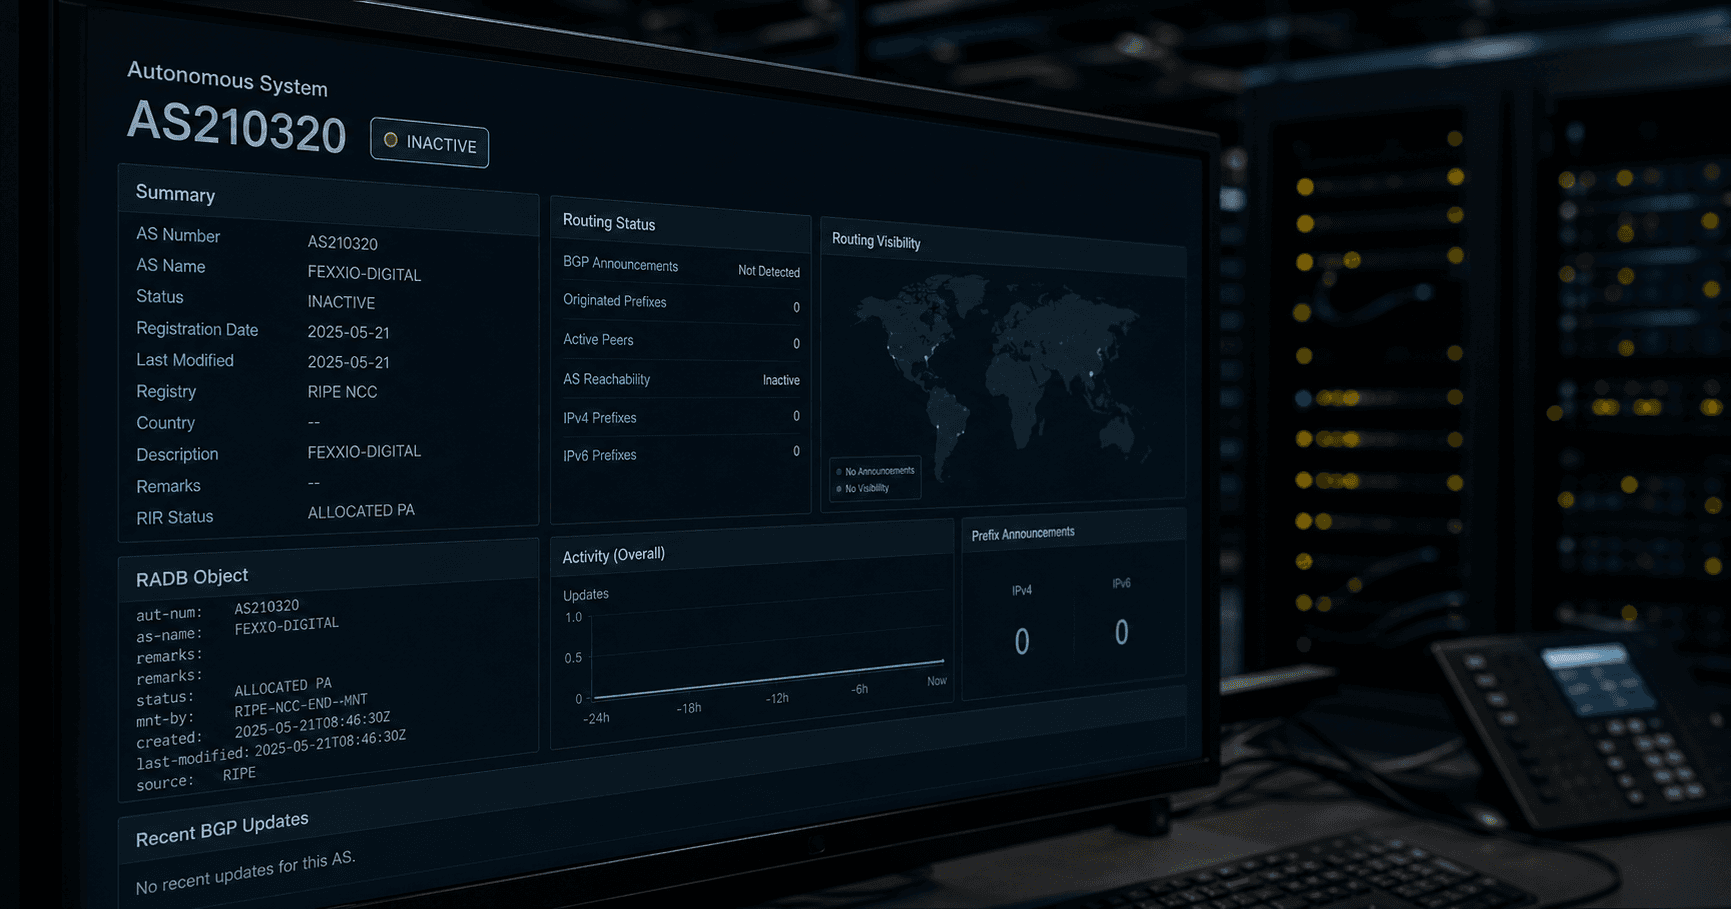Select the last-modified timestamp in RADB Object
This screenshot has width=1731, height=909.
point(330,743)
